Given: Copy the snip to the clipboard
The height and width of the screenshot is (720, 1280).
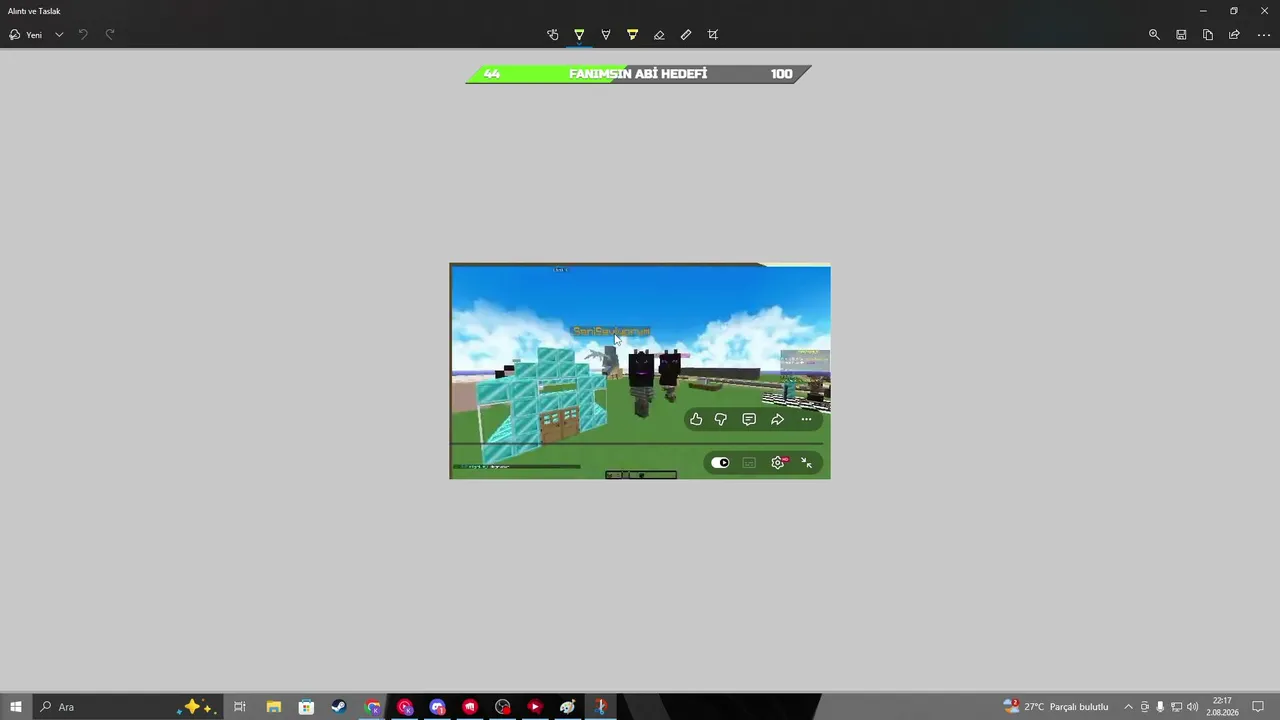Looking at the screenshot, I should tap(1208, 35).
